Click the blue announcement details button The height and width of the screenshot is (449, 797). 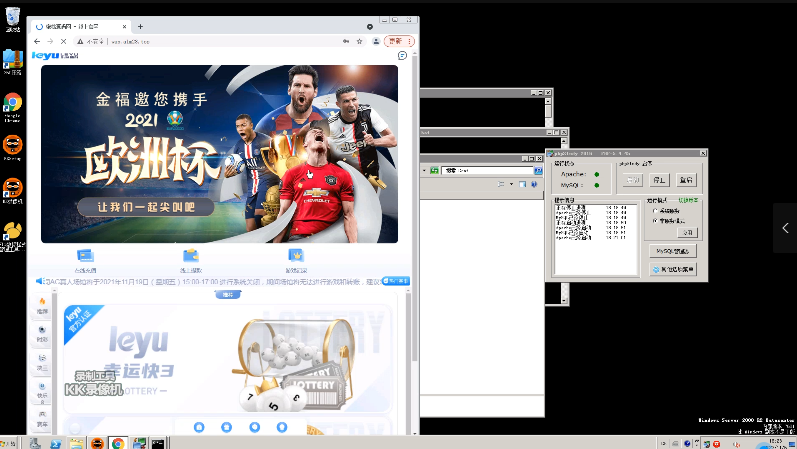coord(396,281)
